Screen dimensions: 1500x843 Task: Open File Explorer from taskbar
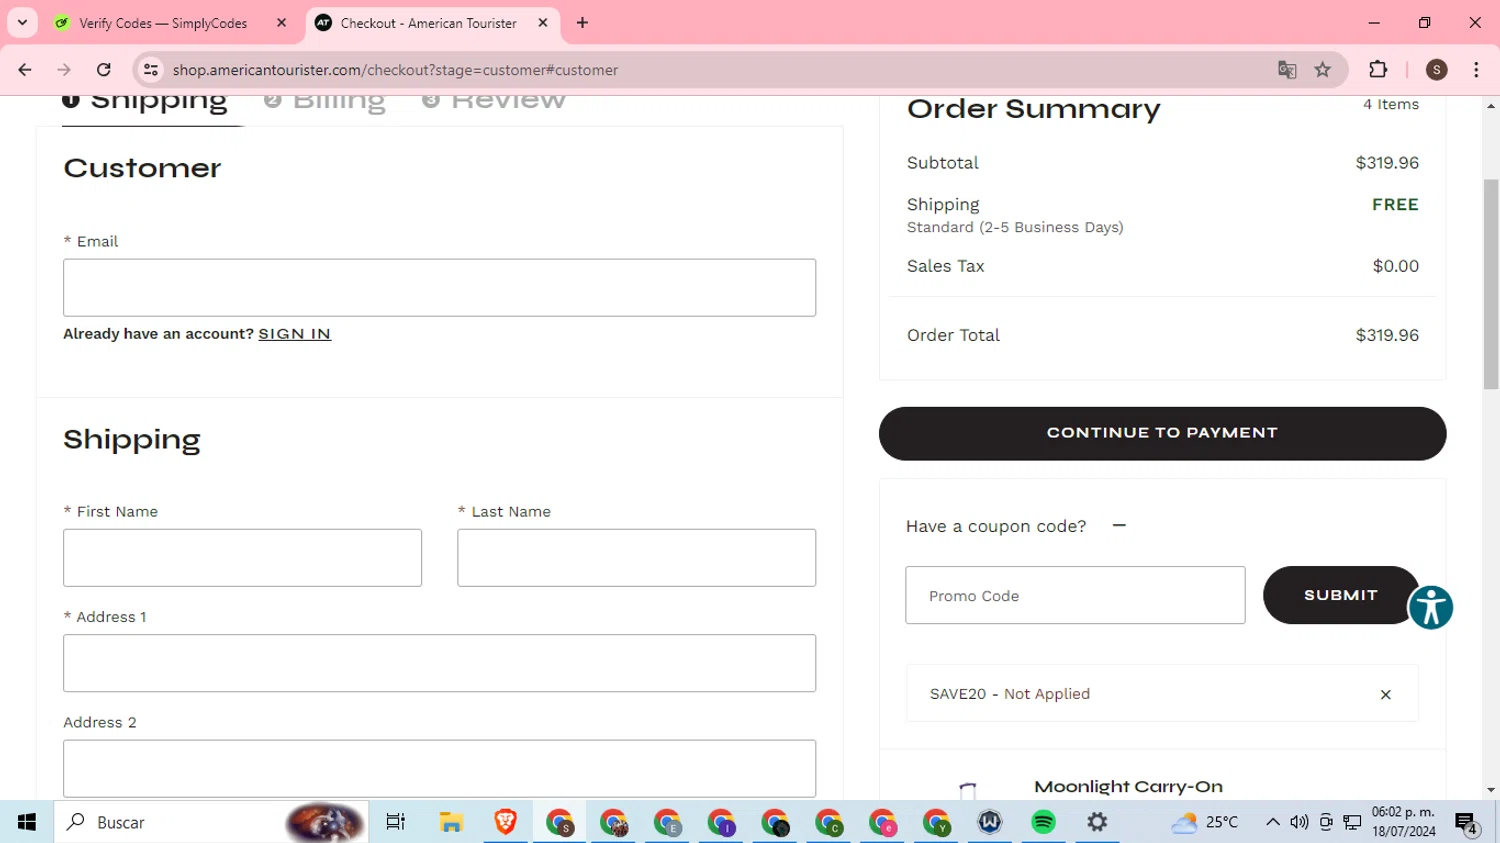(x=451, y=822)
